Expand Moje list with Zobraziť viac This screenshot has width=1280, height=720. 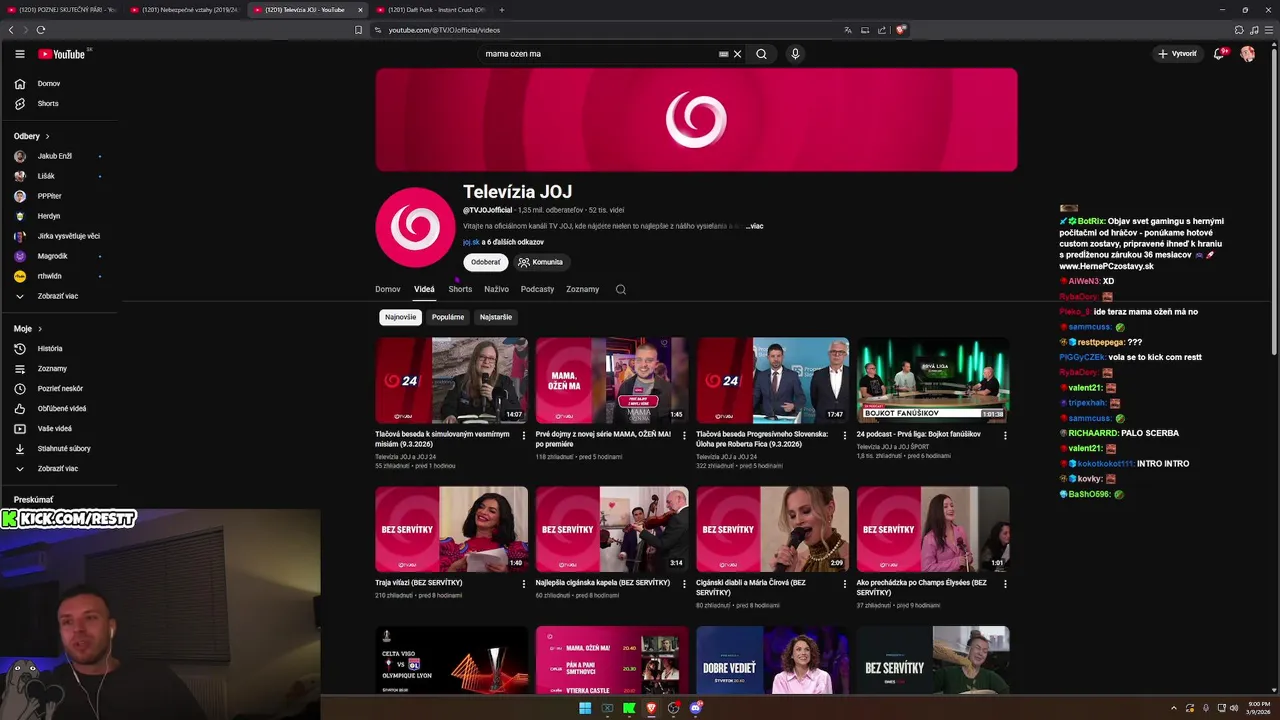pos(60,469)
